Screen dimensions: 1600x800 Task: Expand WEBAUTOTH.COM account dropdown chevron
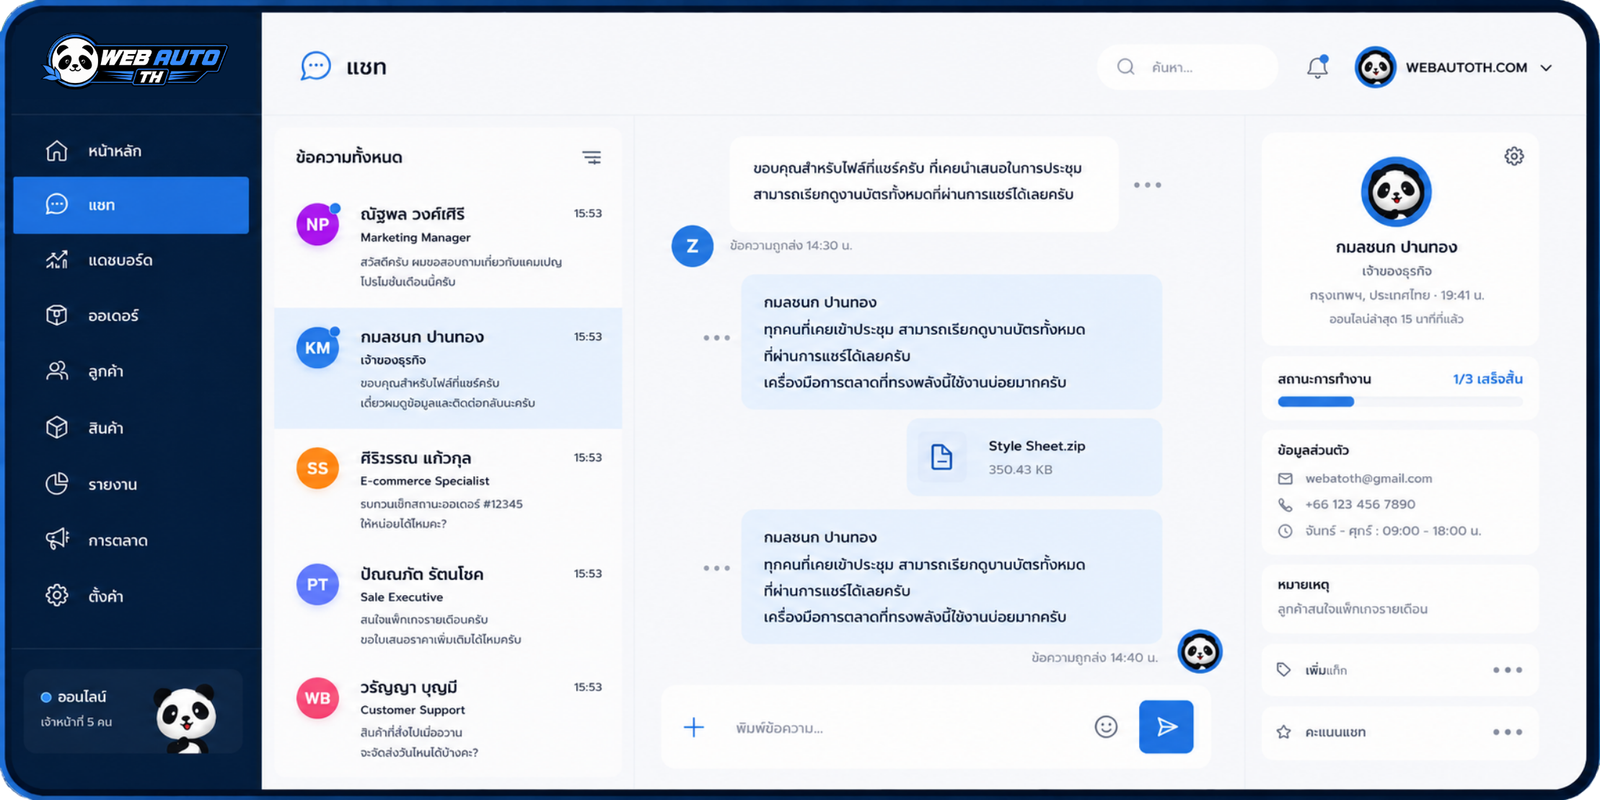[x=1546, y=68]
